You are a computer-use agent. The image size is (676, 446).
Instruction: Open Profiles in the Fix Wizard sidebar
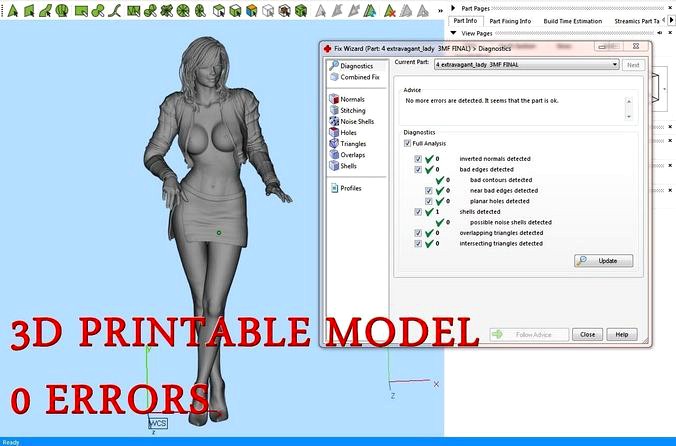pyautogui.click(x=350, y=188)
